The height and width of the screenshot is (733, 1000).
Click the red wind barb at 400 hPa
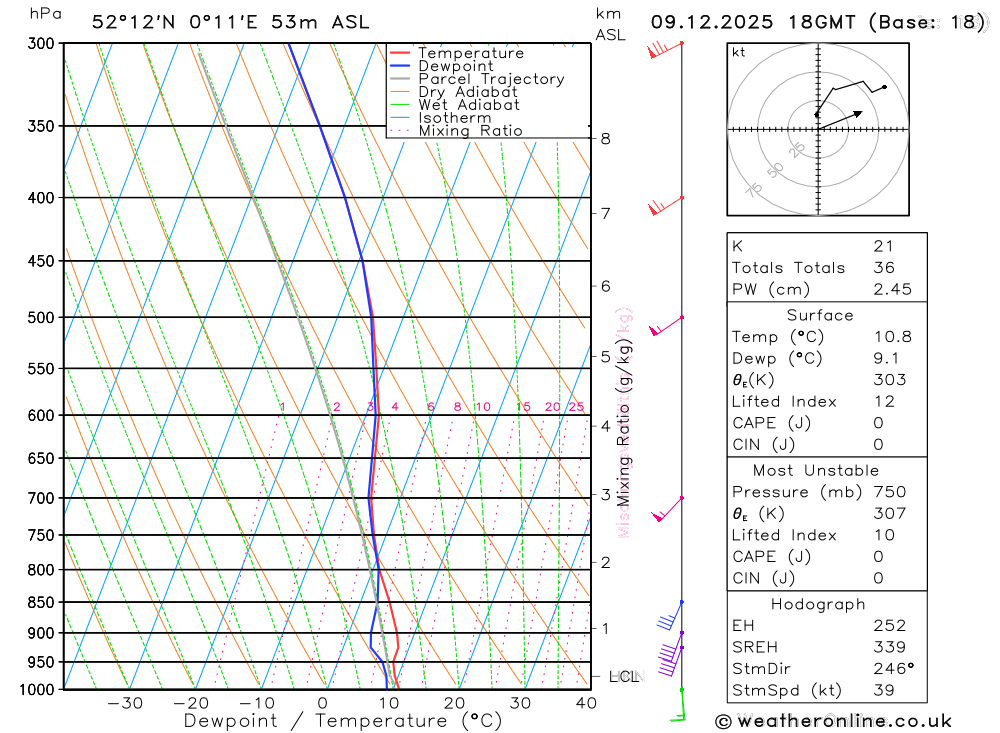pos(663,205)
